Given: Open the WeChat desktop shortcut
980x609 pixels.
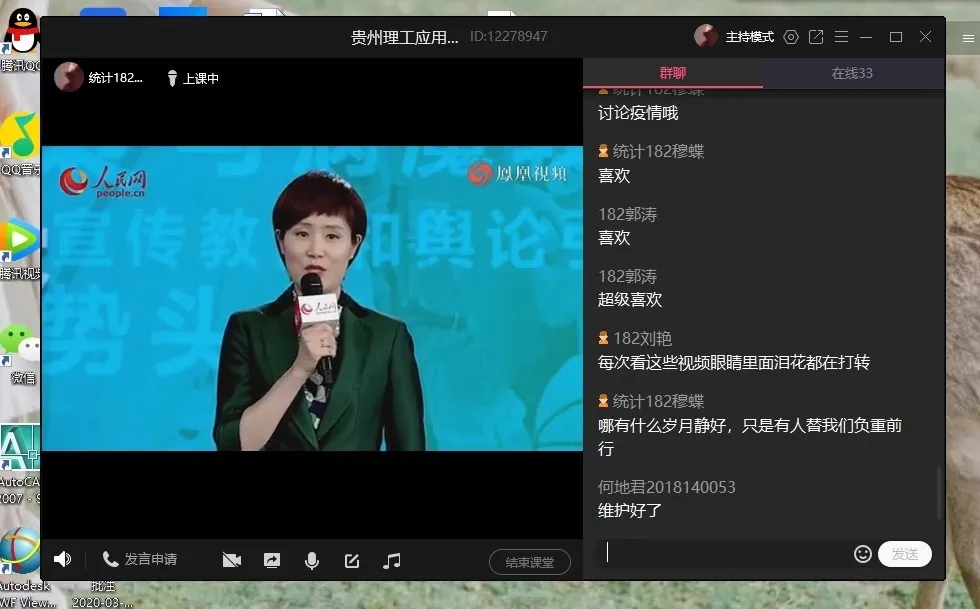Looking at the screenshot, I should [x=20, y=346].
